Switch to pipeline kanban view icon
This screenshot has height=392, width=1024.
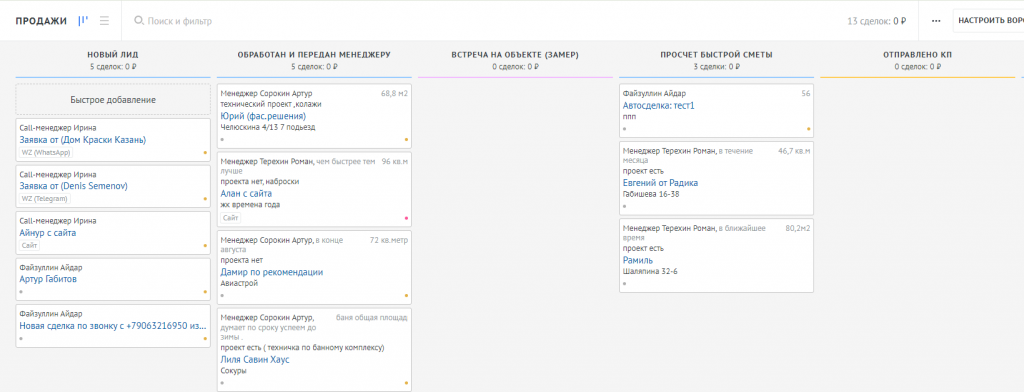click(x=83, y=21)
